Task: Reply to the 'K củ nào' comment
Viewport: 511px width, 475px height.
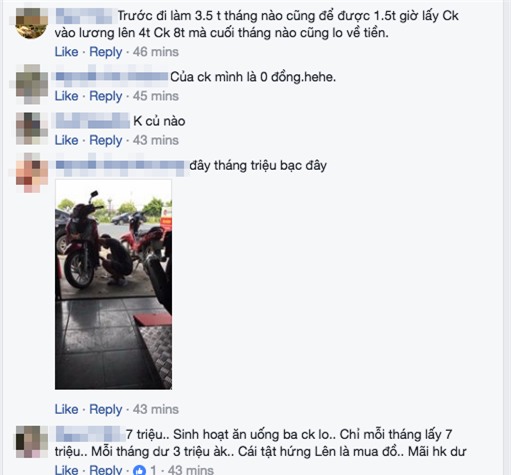Action: tap(106, 140)
